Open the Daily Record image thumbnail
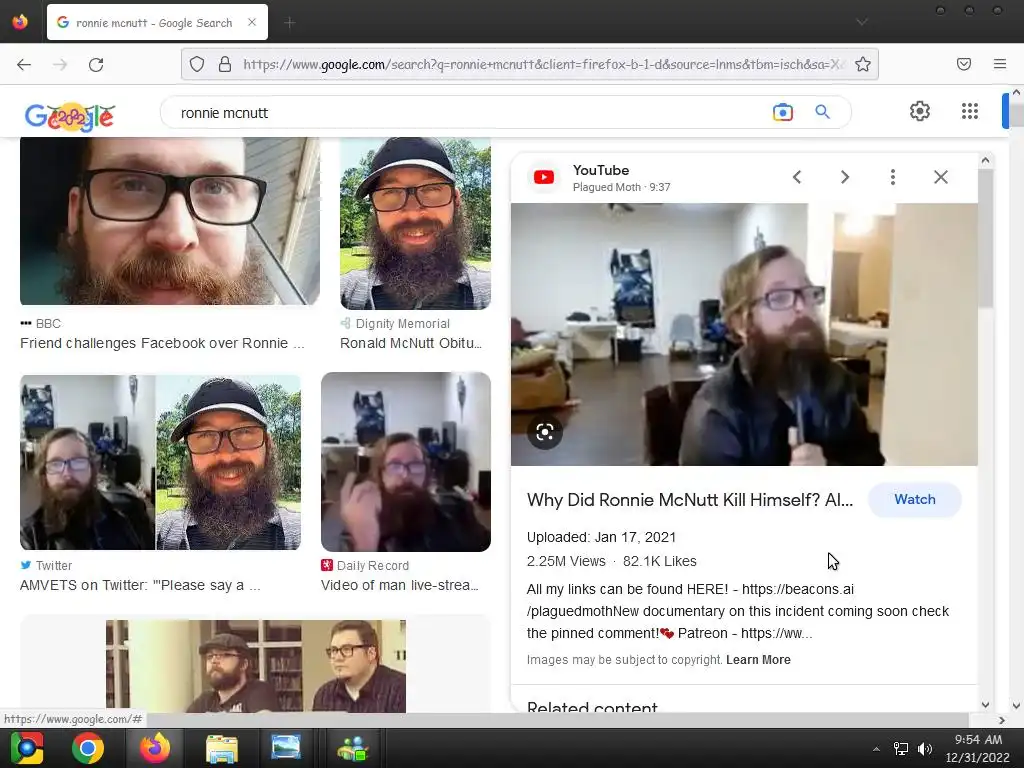1024x768 pixels. pyautogui.click(x=406, y=462)
